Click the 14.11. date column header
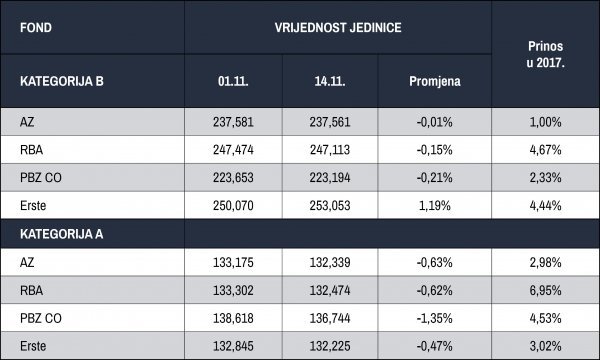600x360 pixels. 330,81
